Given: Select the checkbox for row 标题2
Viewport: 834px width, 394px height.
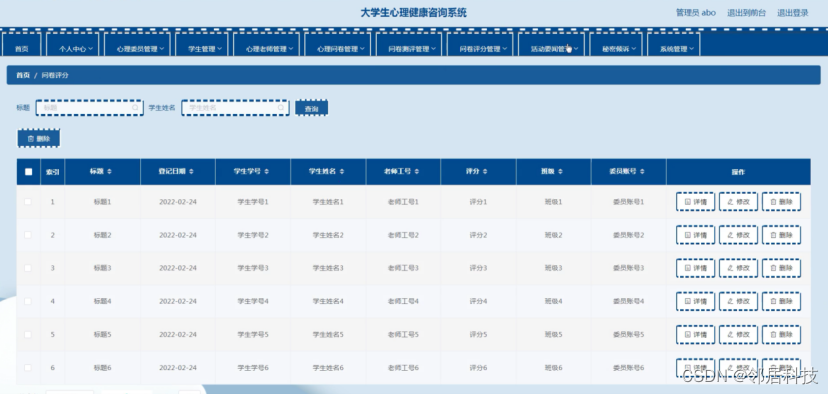Looking at the screenshot, I should pos(28,235).
